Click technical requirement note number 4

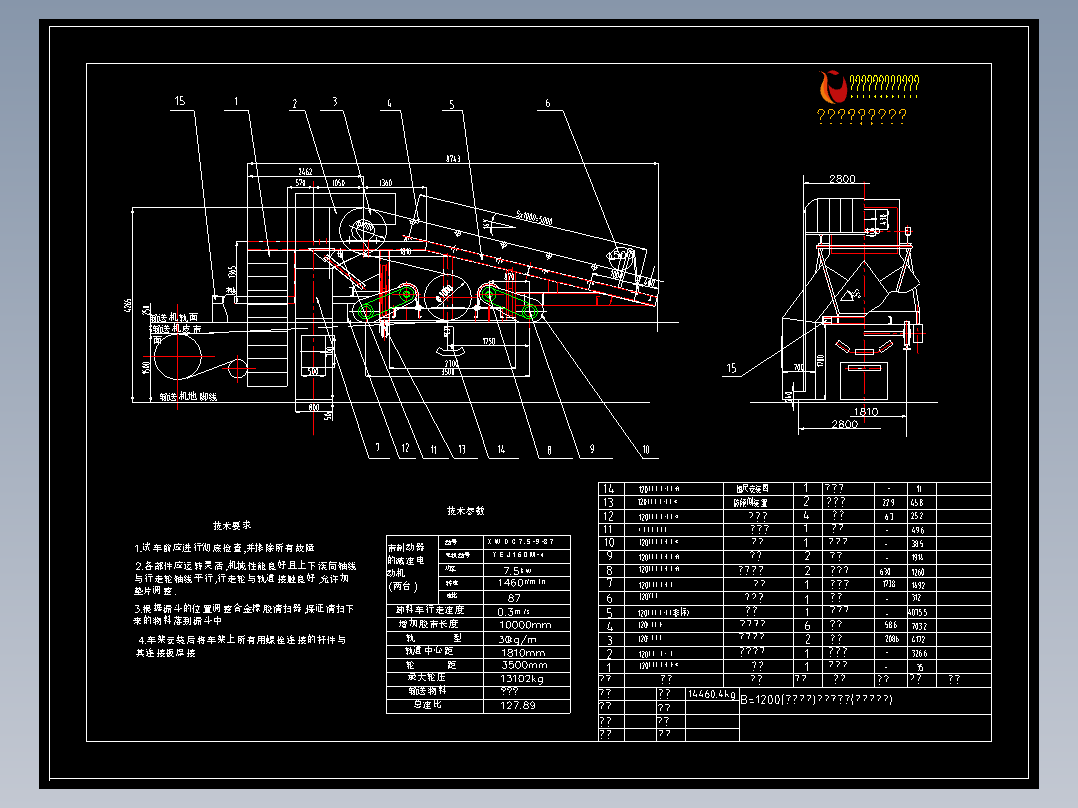(x=240, y=646)
